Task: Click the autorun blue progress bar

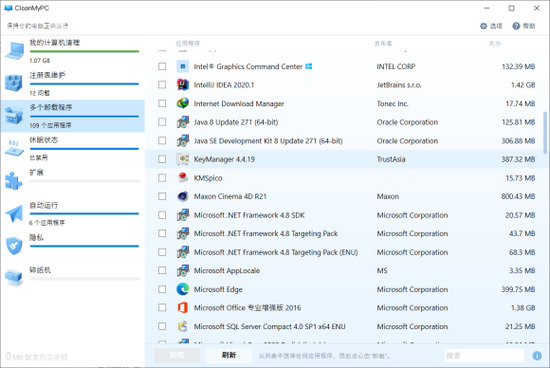Action: 84,214
